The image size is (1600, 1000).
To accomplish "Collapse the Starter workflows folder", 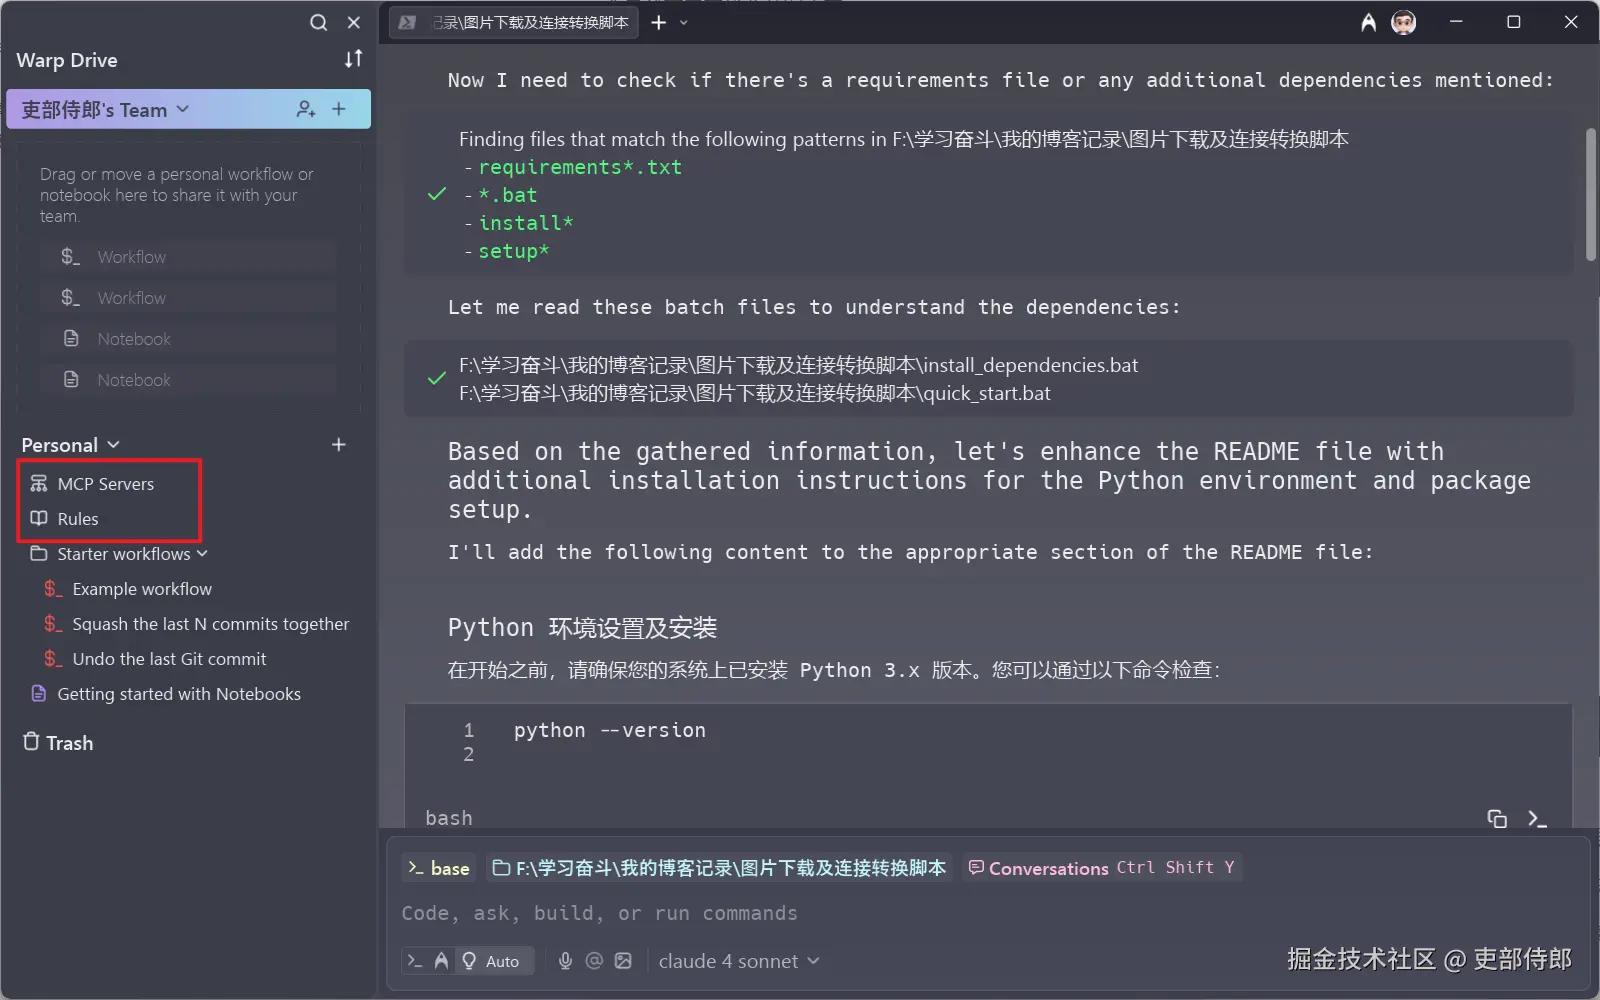I will coord(202,554).
